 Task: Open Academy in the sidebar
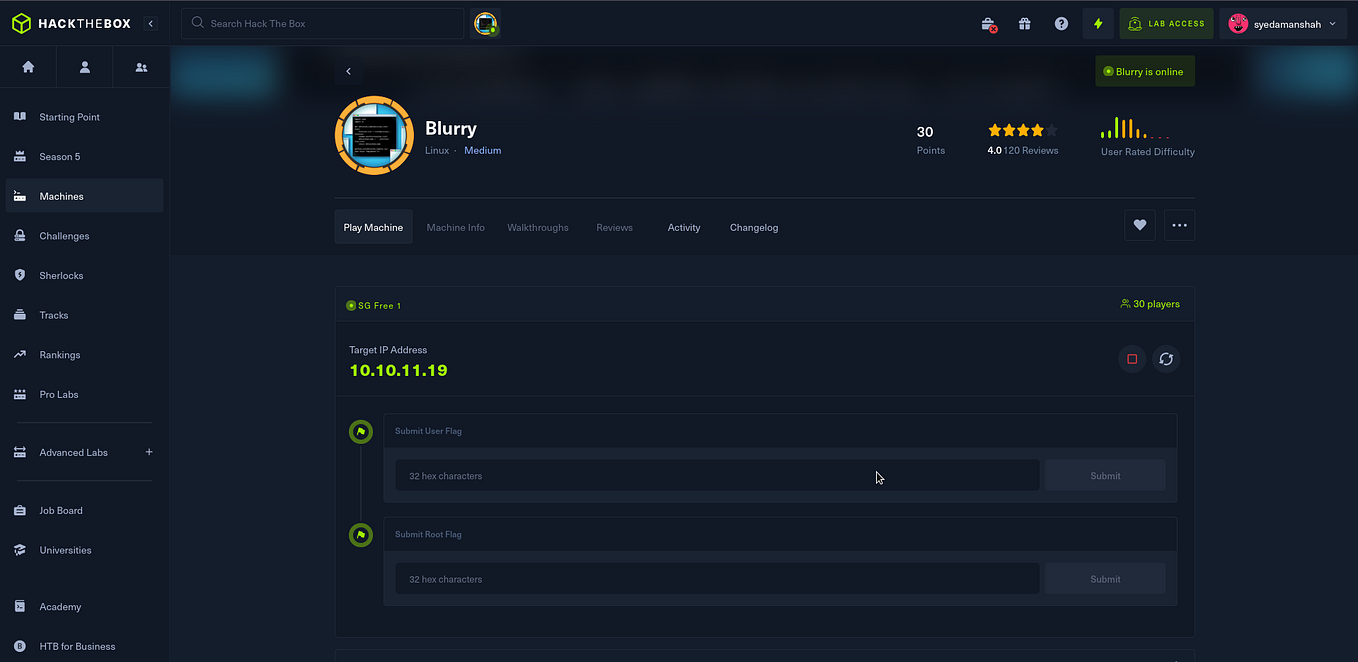point(84,607)
